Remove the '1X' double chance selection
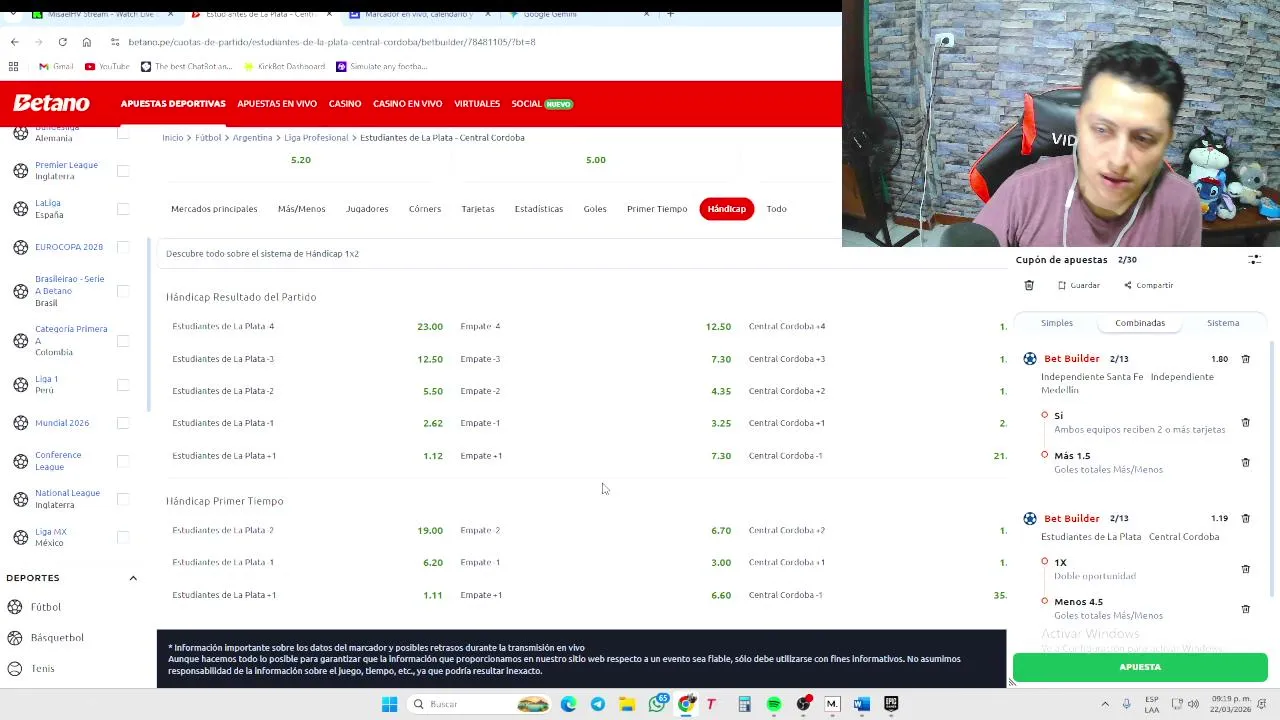The width and height of the screenshot is (1280, 720). (x=1245, y=568)
